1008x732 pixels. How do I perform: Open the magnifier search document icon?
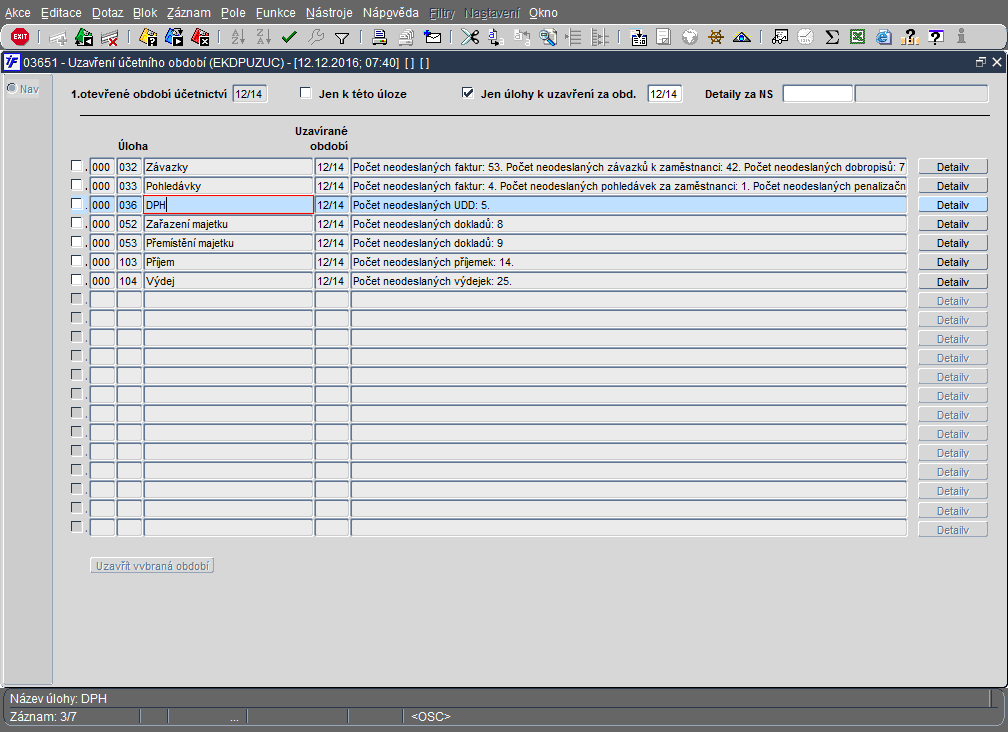548,37
